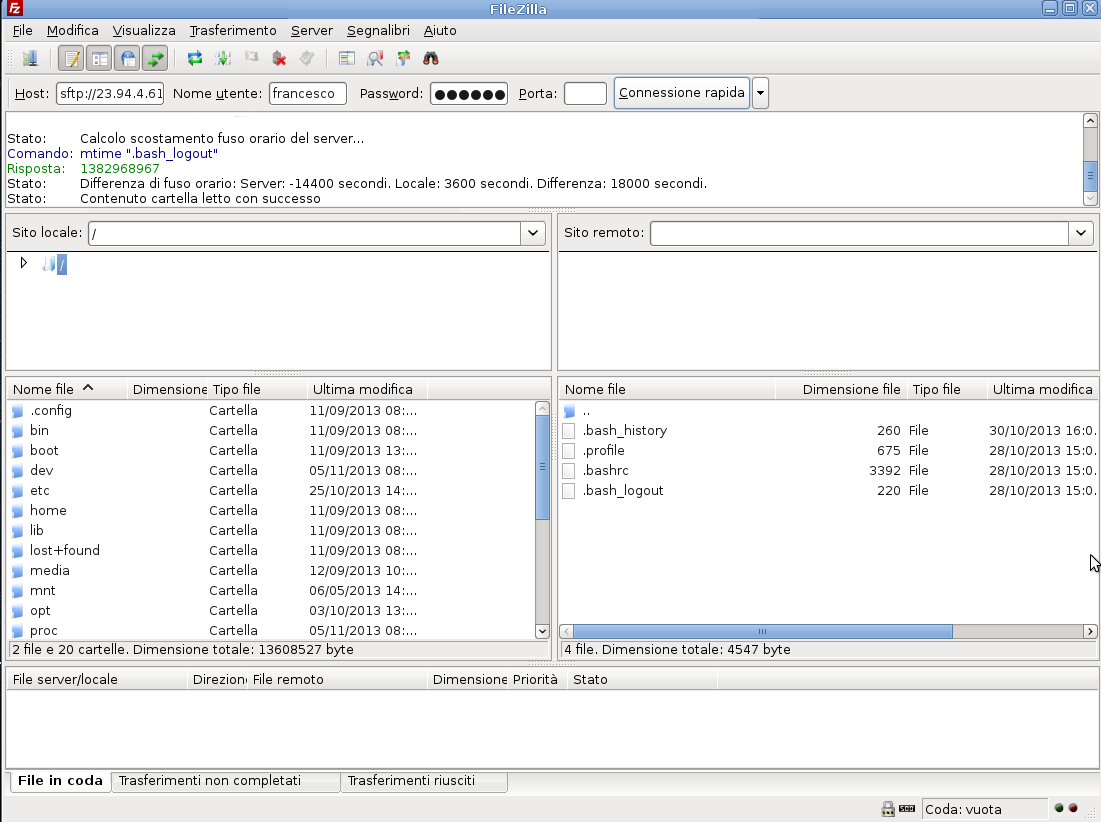Open the Server menu

312,30
